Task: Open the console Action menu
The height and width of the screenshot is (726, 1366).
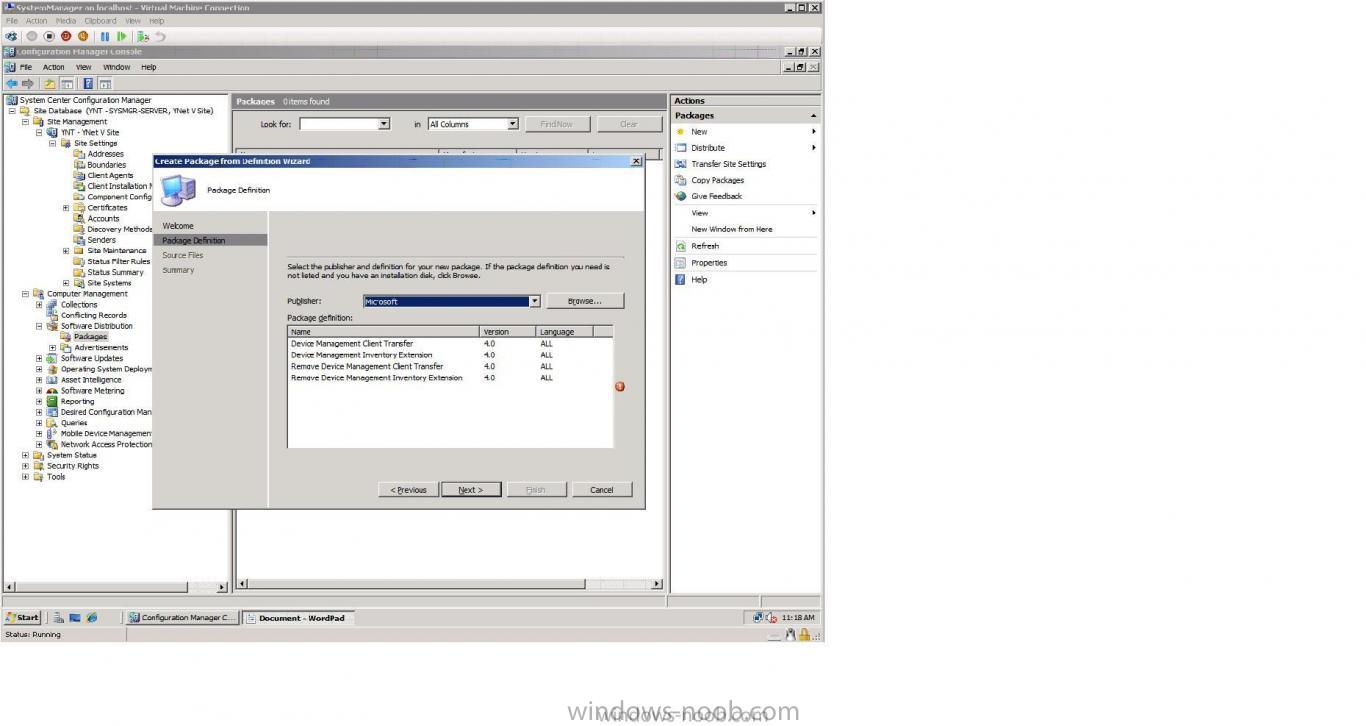Action: pyautogui.click(x=54, y=67)
